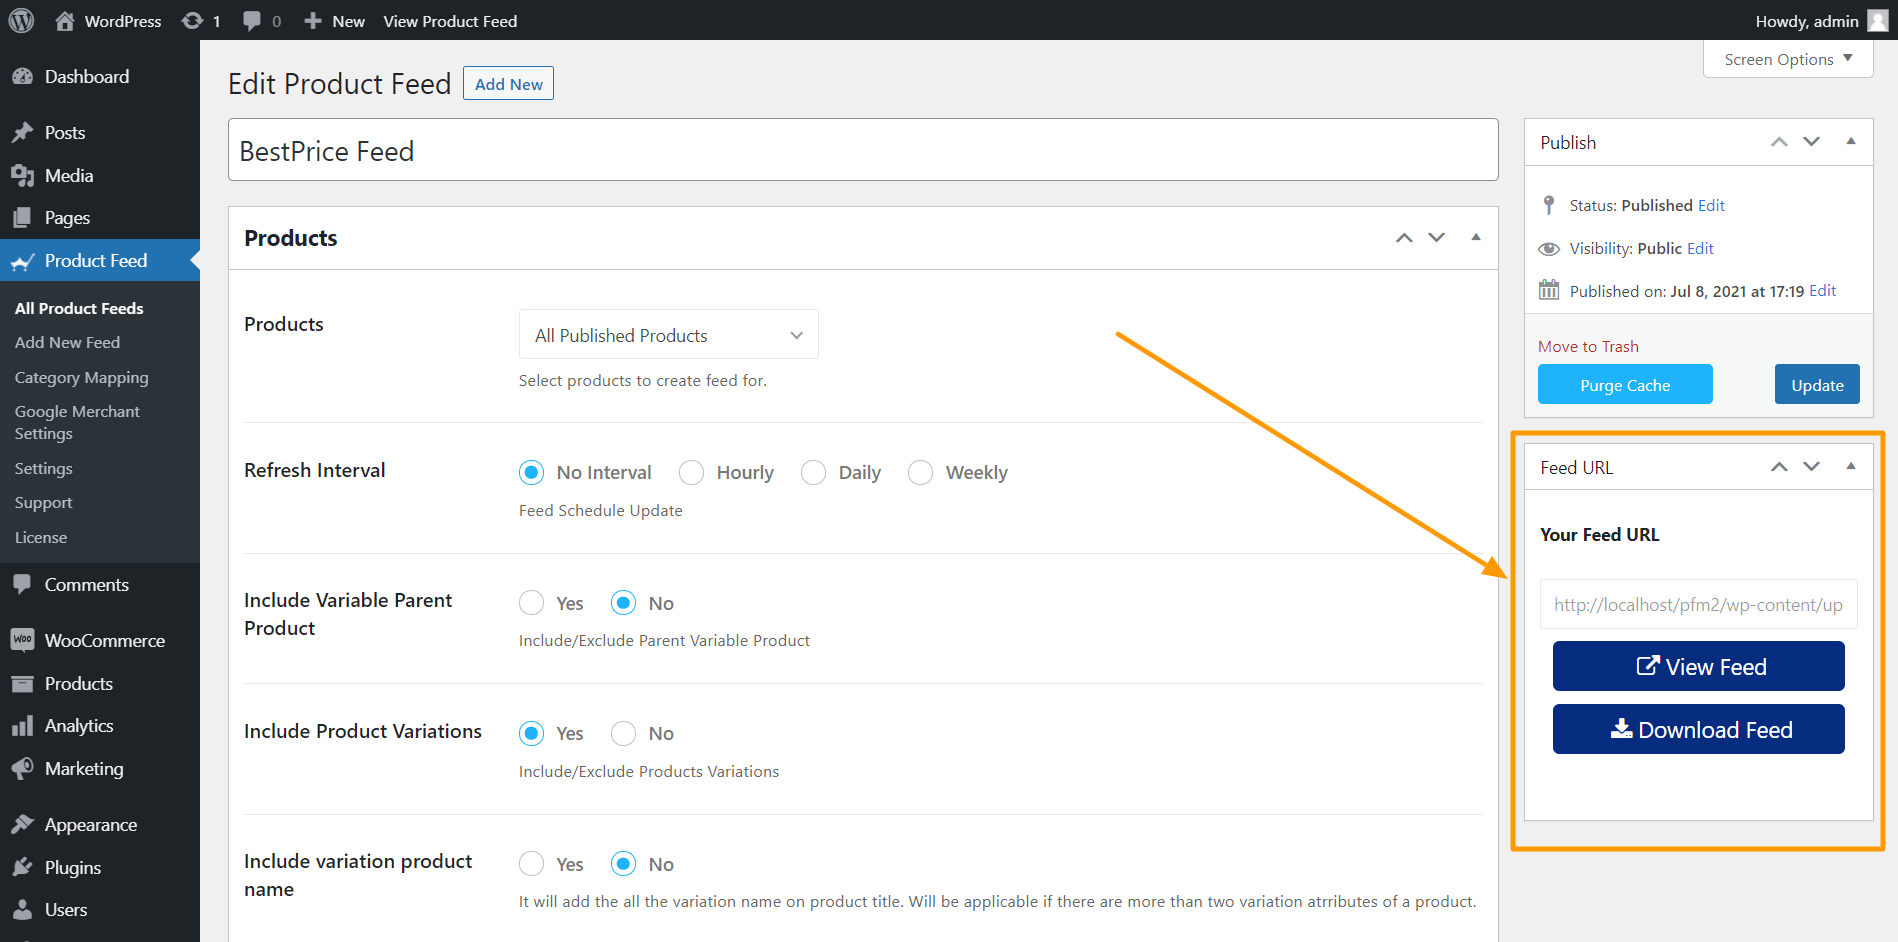Collapse the Feed URL box toggle
This screenshot has height=942, width=1898.
click(x=1851, y=466)
